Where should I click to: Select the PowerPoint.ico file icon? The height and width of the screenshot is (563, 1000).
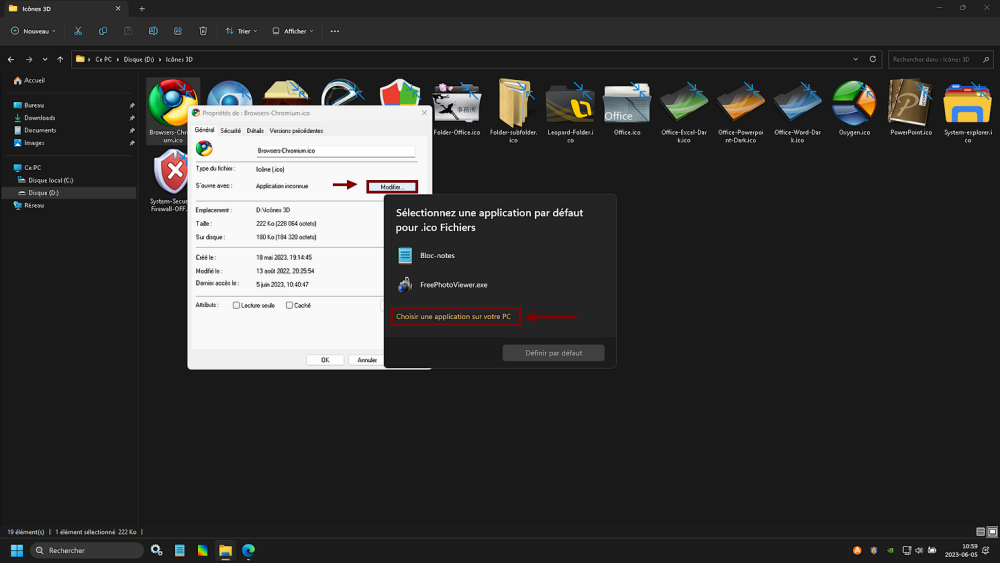910,103
